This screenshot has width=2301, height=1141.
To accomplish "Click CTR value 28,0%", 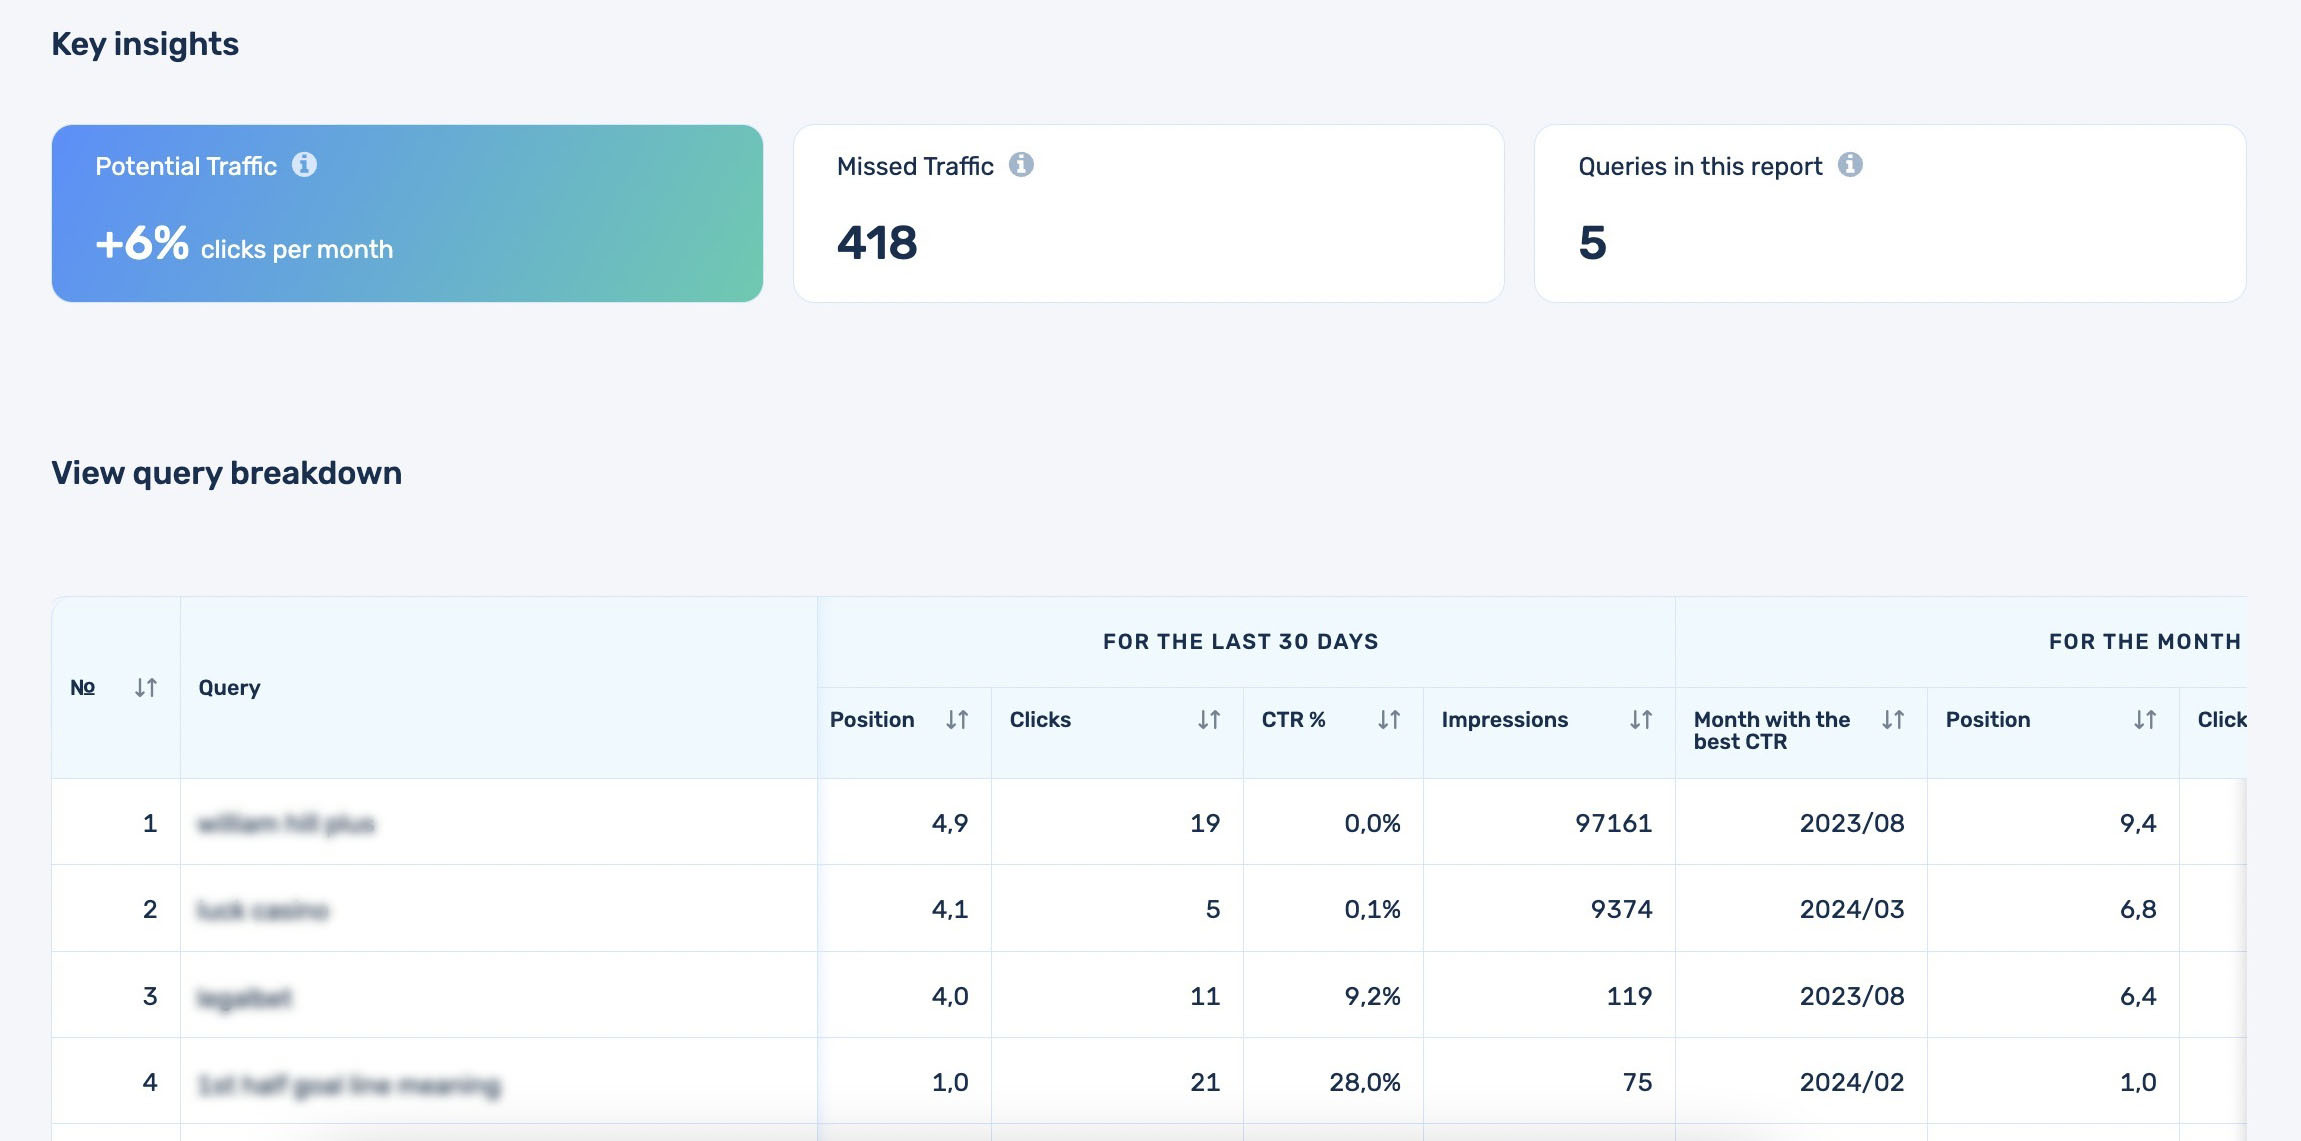I will click(1364, 1082).
